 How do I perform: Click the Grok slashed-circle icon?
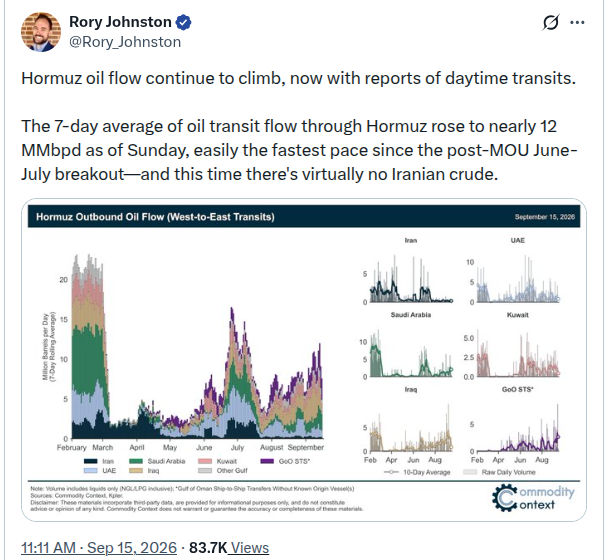click(551, 22)
